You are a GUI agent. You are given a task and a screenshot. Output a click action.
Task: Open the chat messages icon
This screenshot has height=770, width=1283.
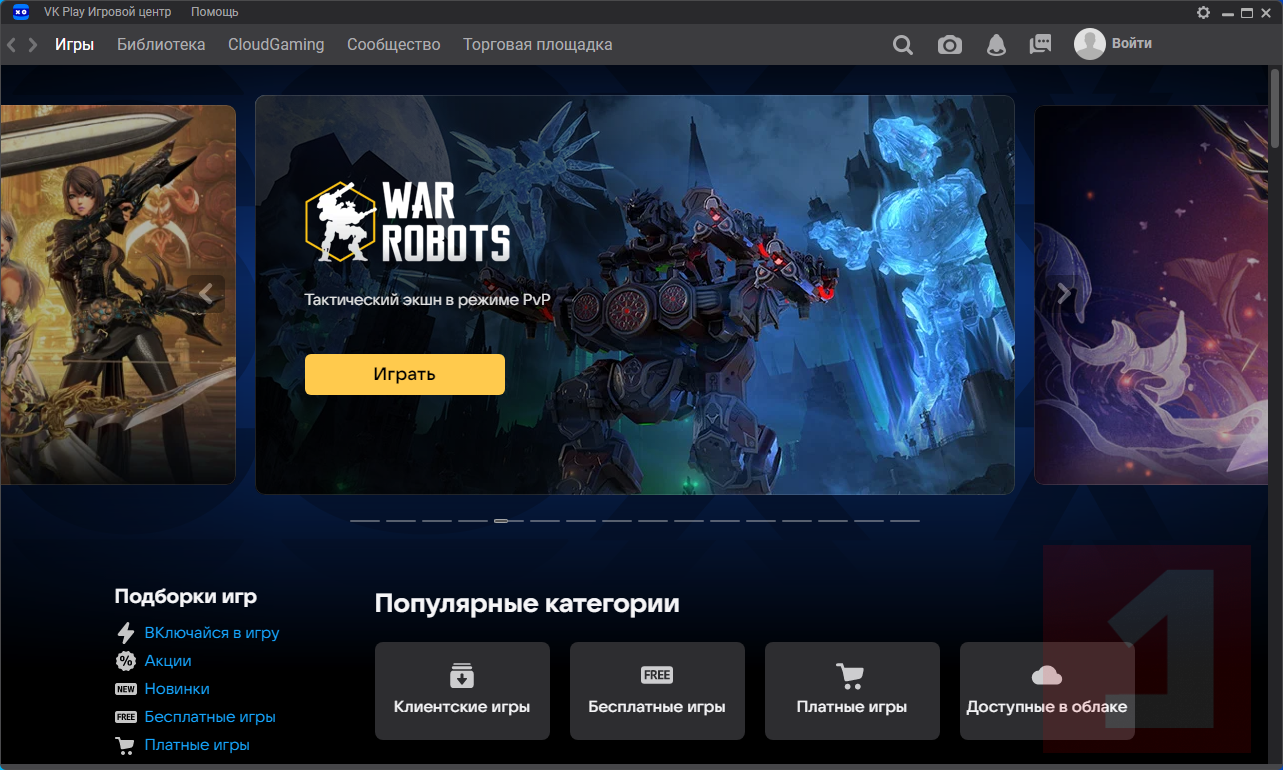[x=1040, y=45]
